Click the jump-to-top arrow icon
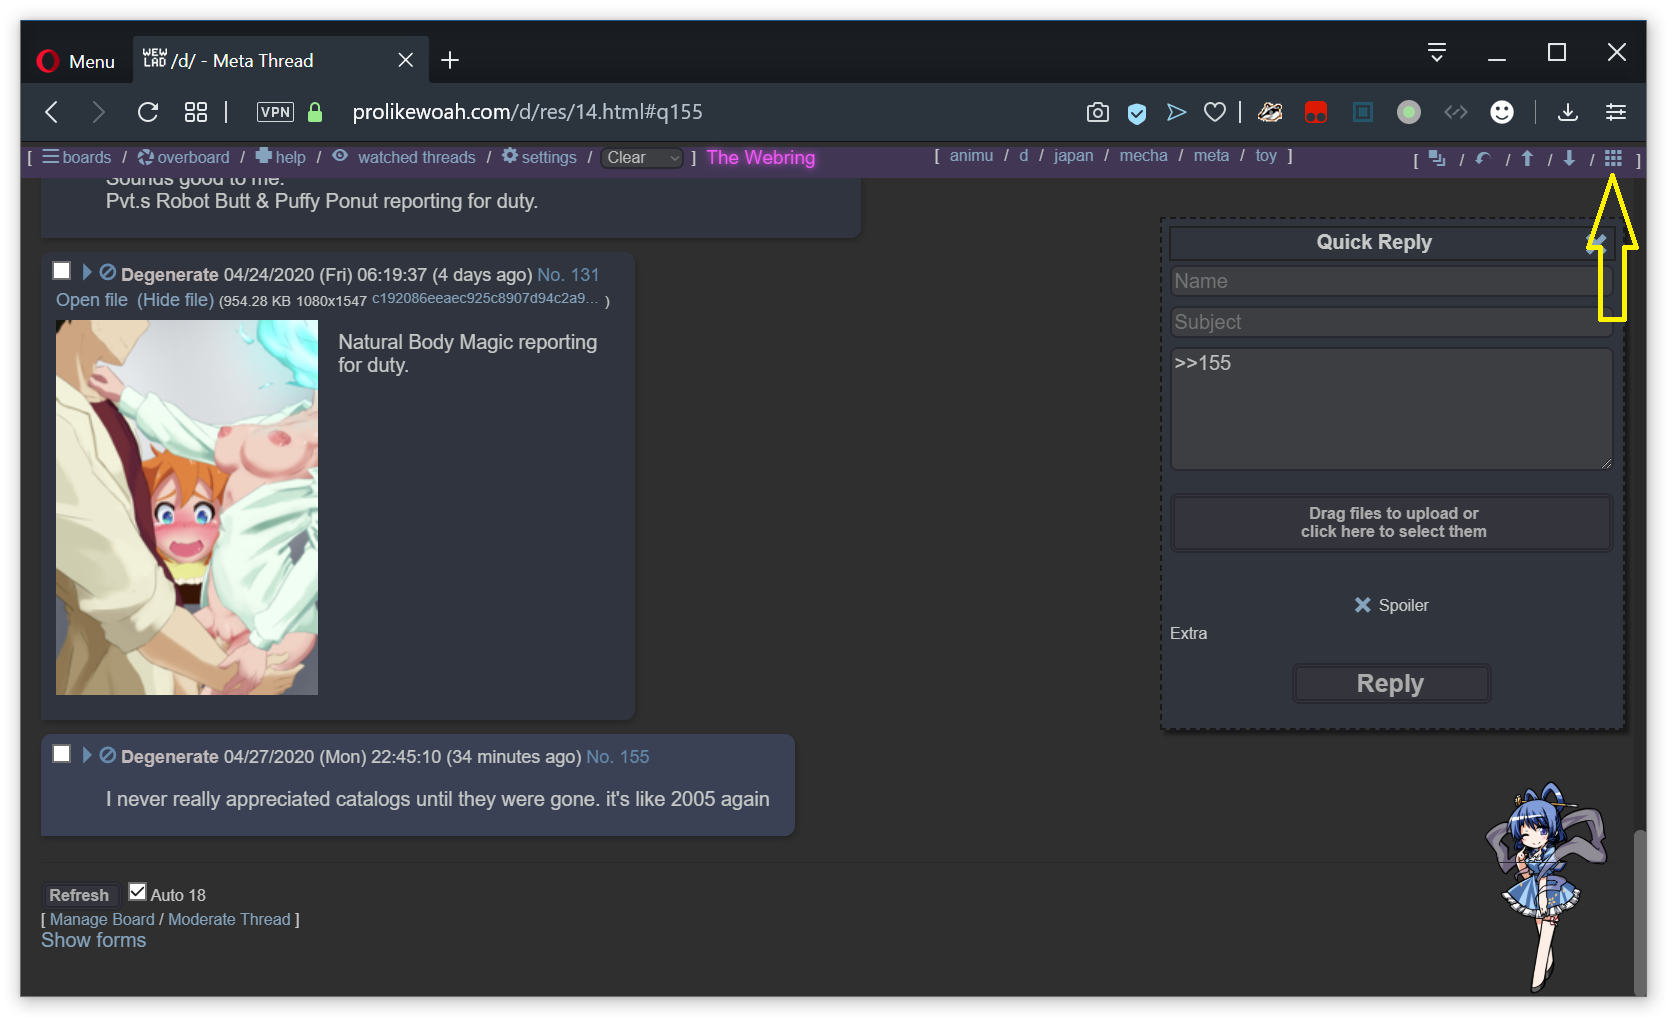The width and height of the screenshot is (1667, 1017). click(x=1527, y=158)
